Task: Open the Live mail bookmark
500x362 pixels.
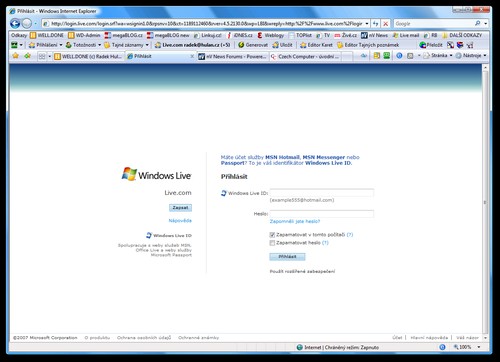Action: tap(406, 35)
